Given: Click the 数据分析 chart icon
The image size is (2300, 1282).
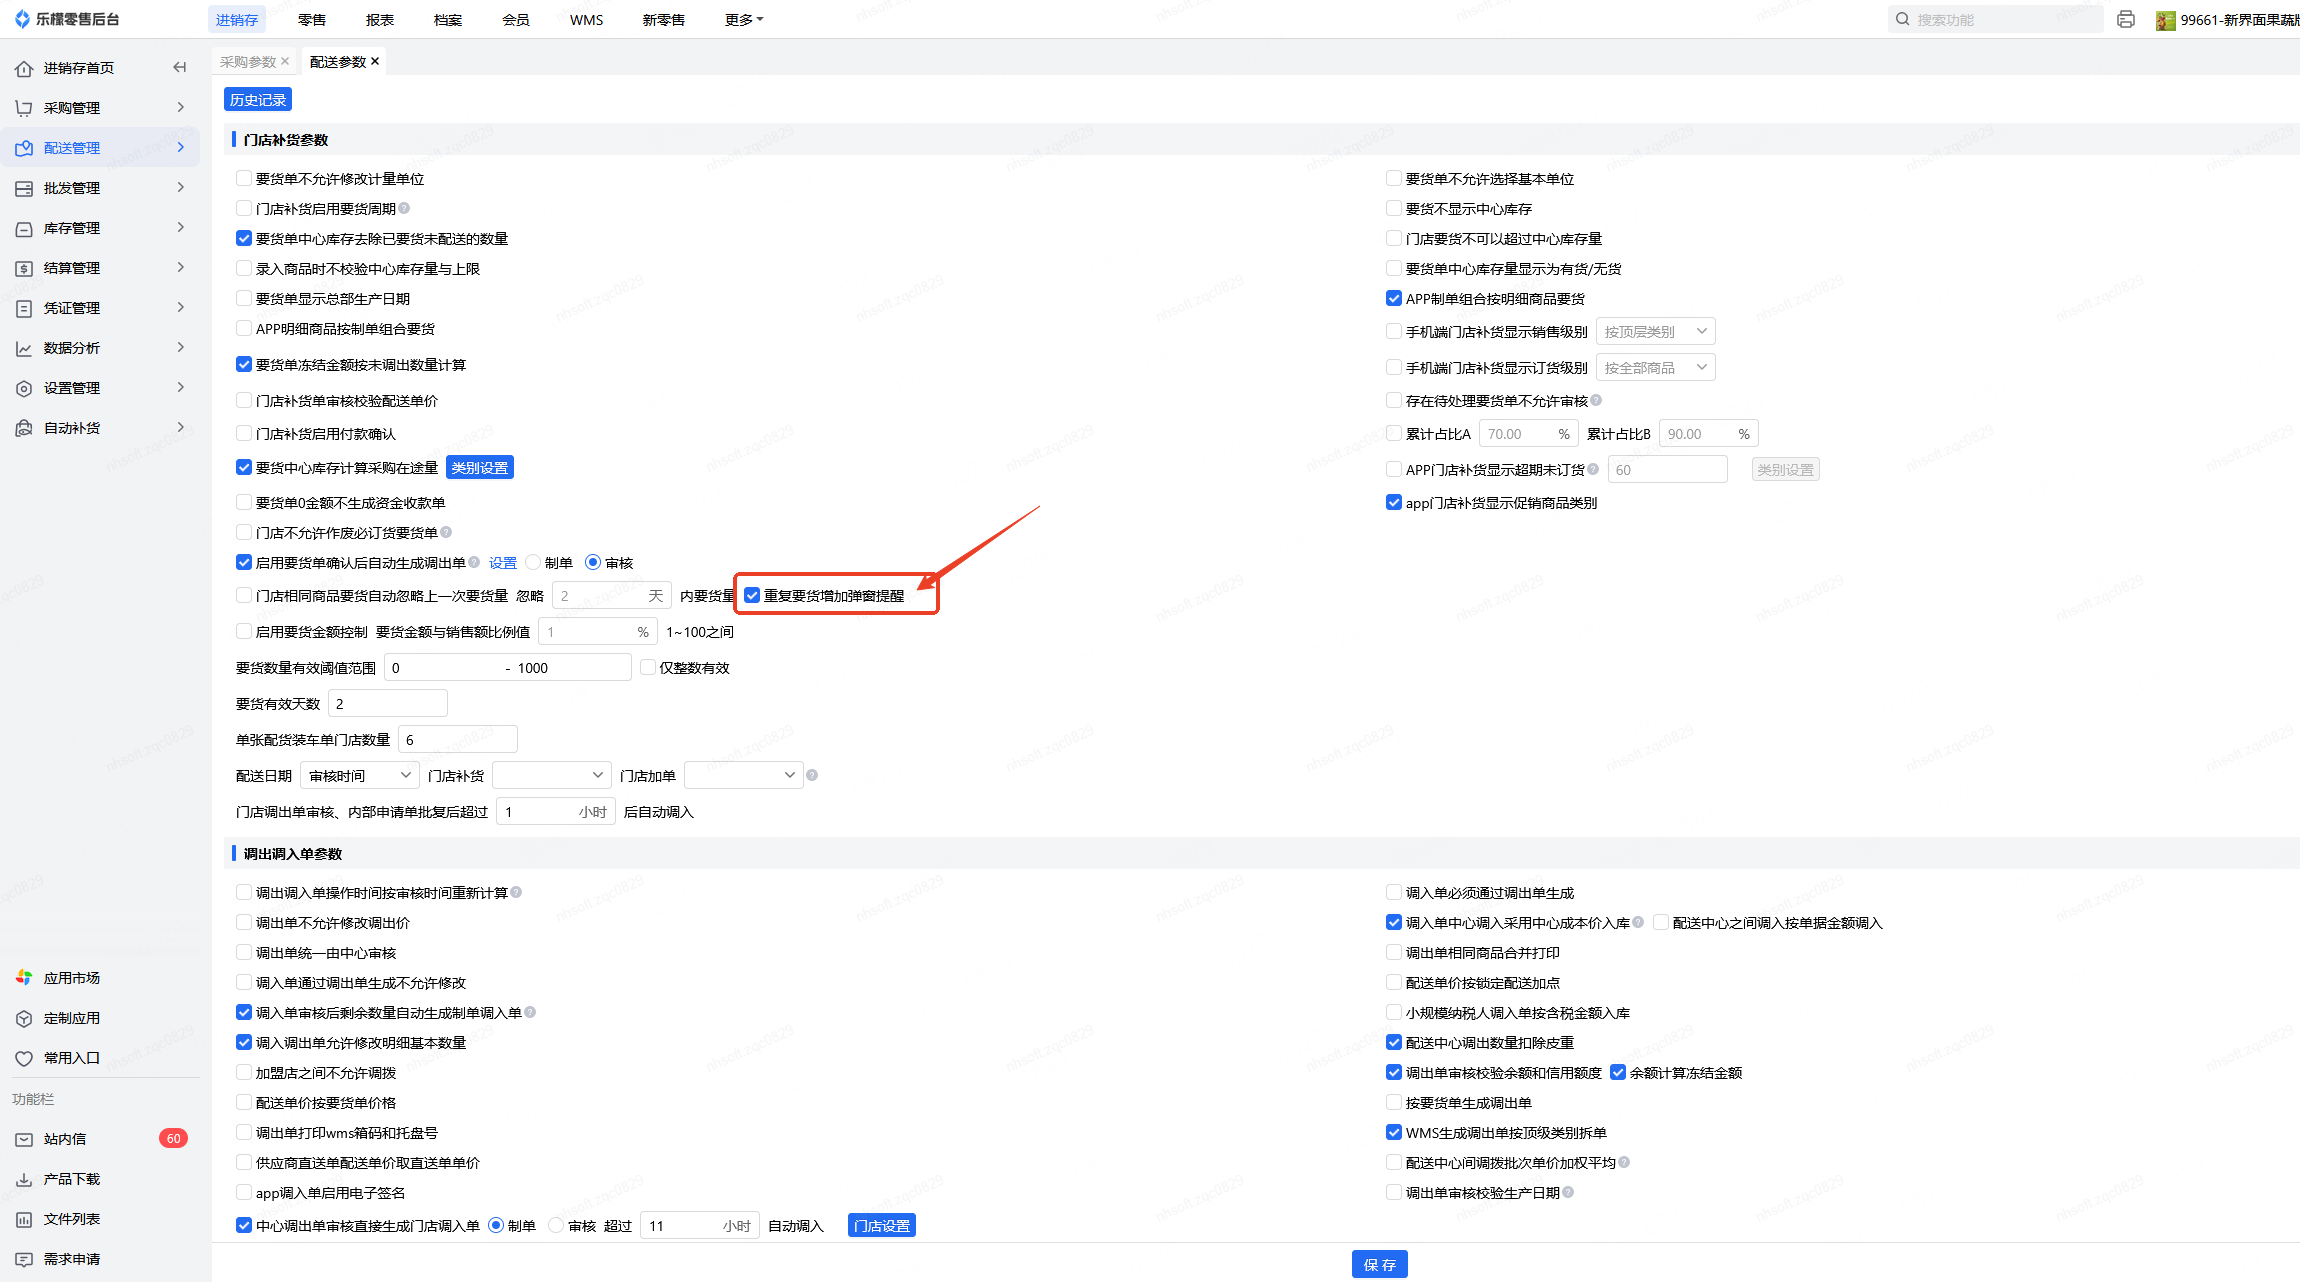Looking at the screenshot, I should [x=24, y=348].
